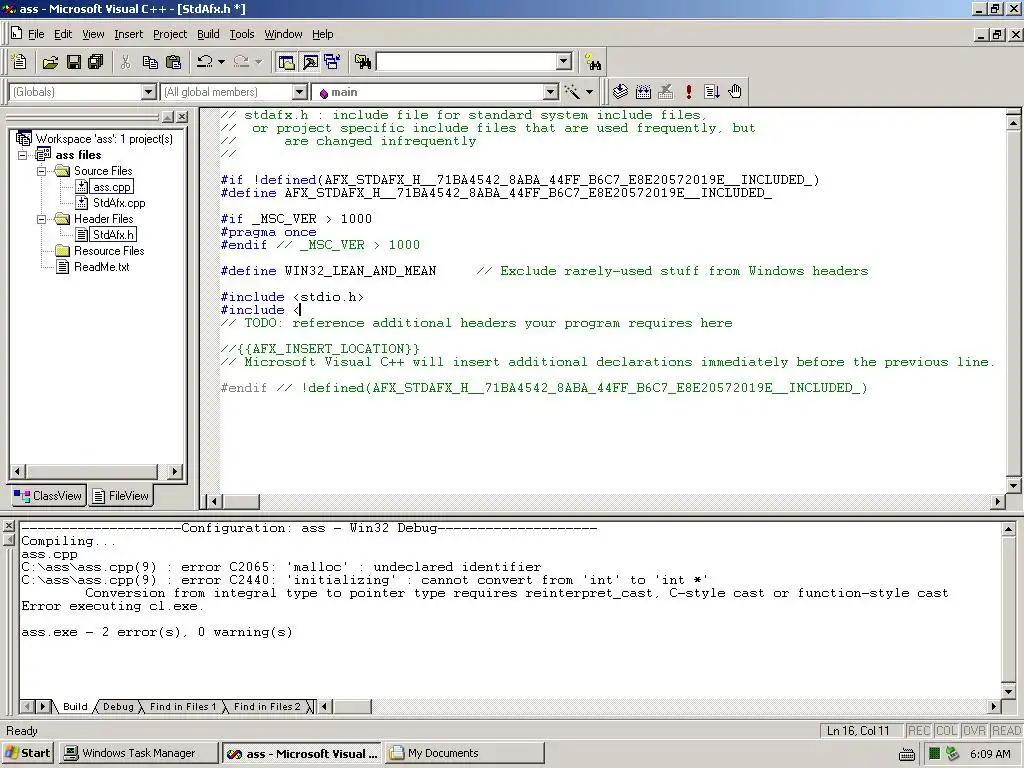Select StdAfx.cpp in the file tree
Screen dimensions: 1024x768
[x=119, y=203]
